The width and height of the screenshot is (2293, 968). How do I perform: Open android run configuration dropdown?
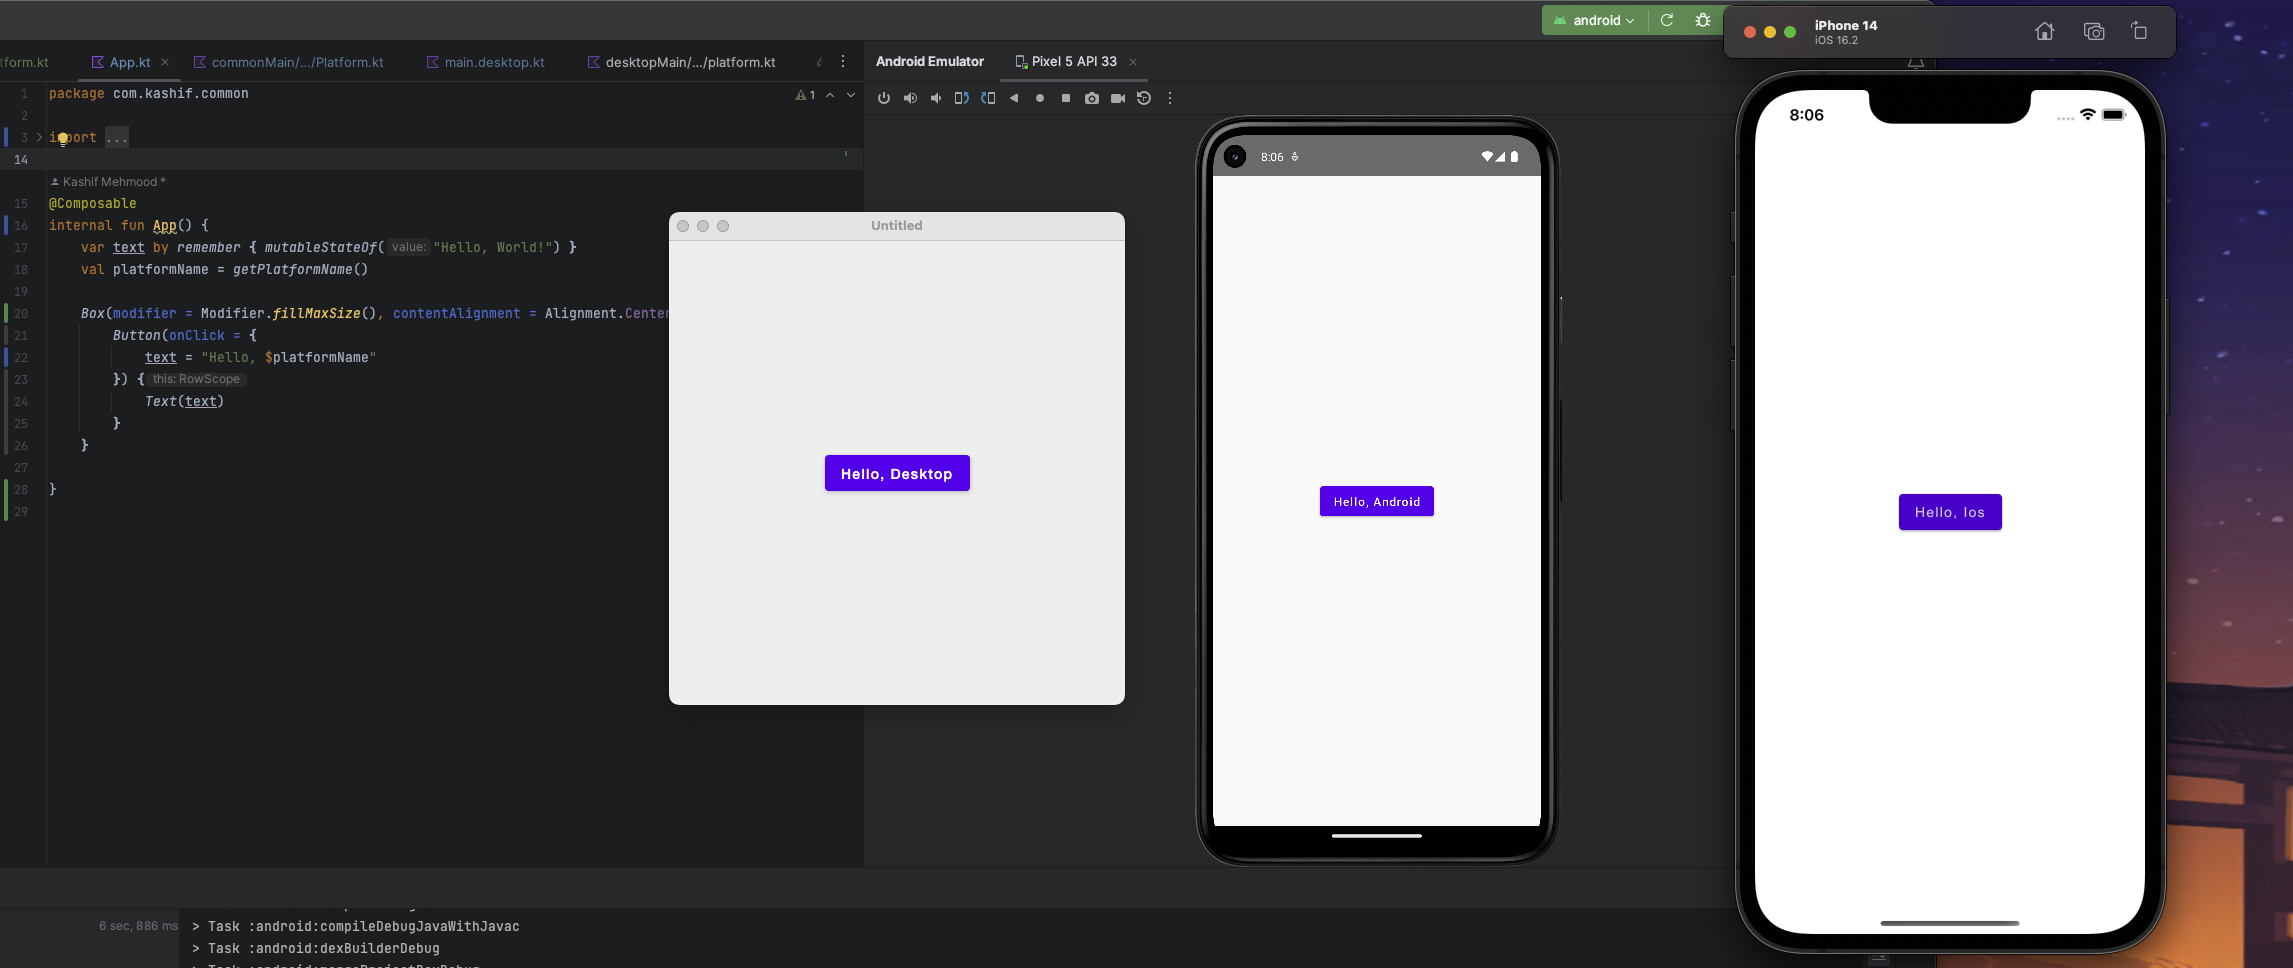[x=1595, y=20]
